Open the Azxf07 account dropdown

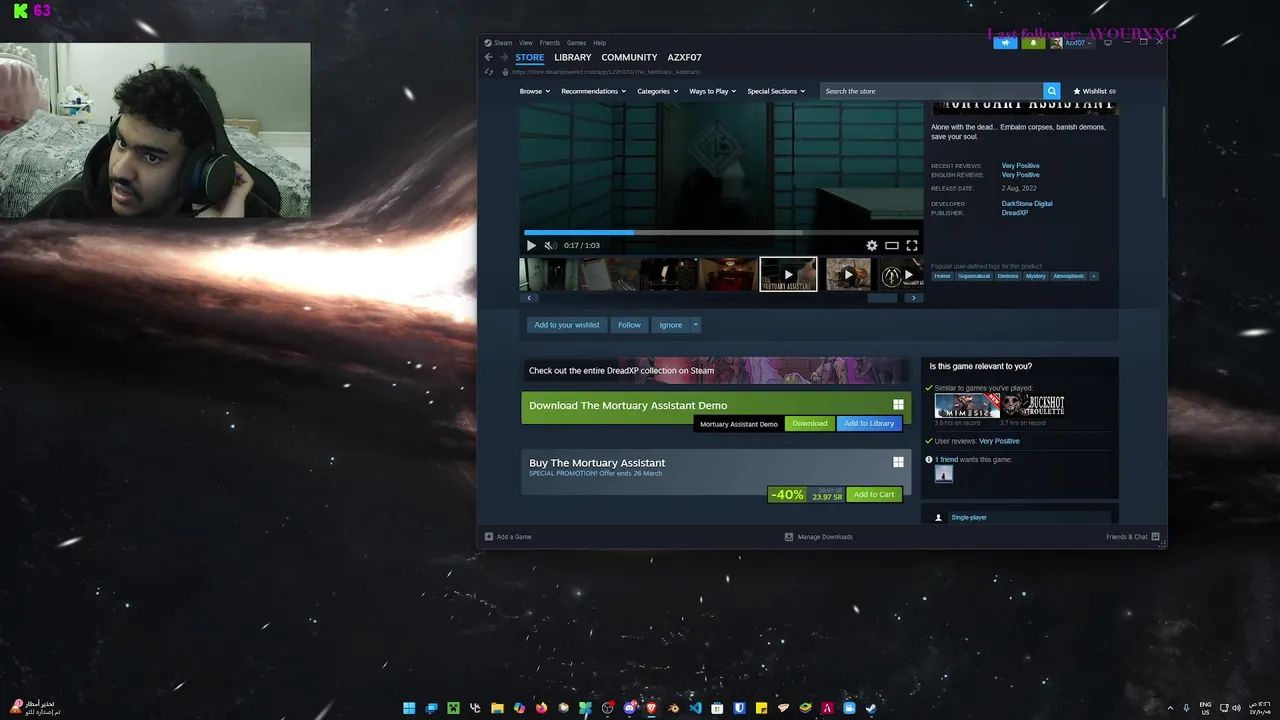pos(1072,43)
